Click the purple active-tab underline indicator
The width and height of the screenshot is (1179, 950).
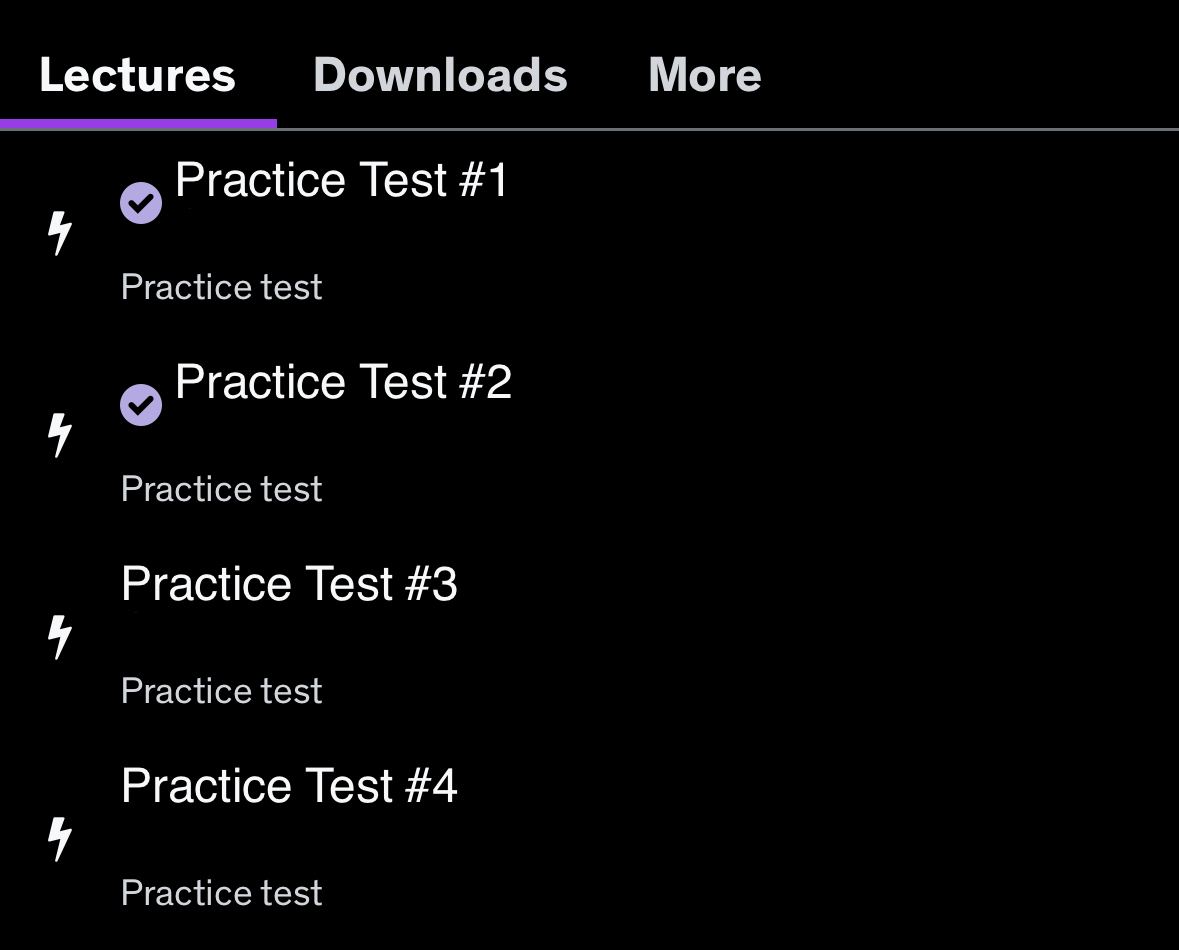[138, 124]
